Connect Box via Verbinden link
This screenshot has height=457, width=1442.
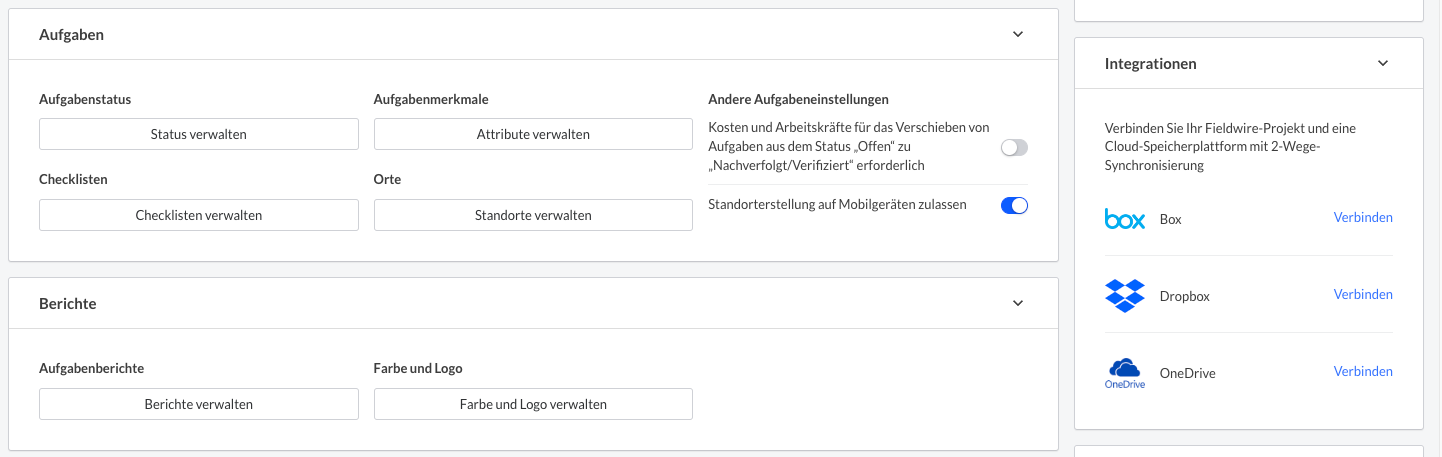pyautogui.click(x=1363, y=218)
